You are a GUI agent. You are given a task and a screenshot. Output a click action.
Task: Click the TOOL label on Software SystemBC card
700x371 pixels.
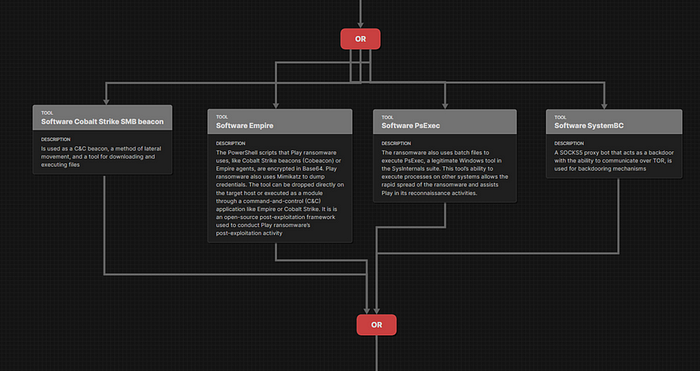click(560, 117)
